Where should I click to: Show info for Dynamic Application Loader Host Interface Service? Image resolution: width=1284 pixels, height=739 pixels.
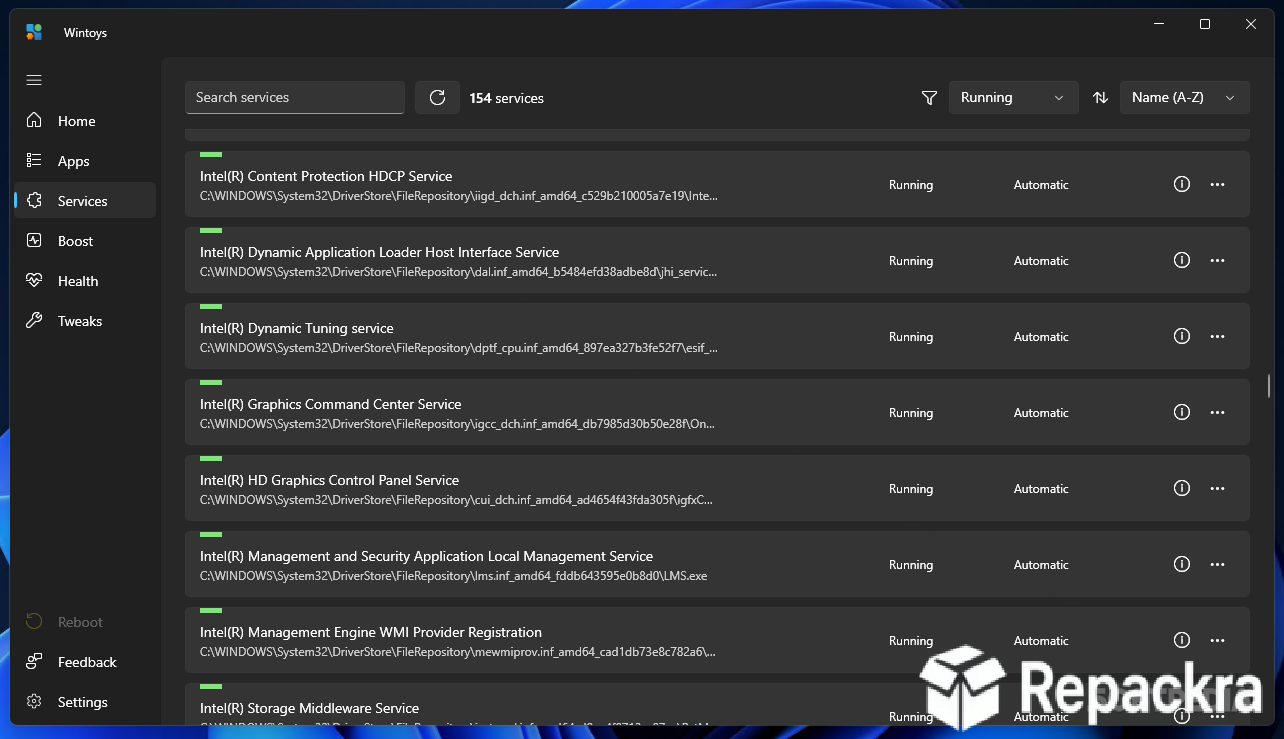[x=1181, y=260]
